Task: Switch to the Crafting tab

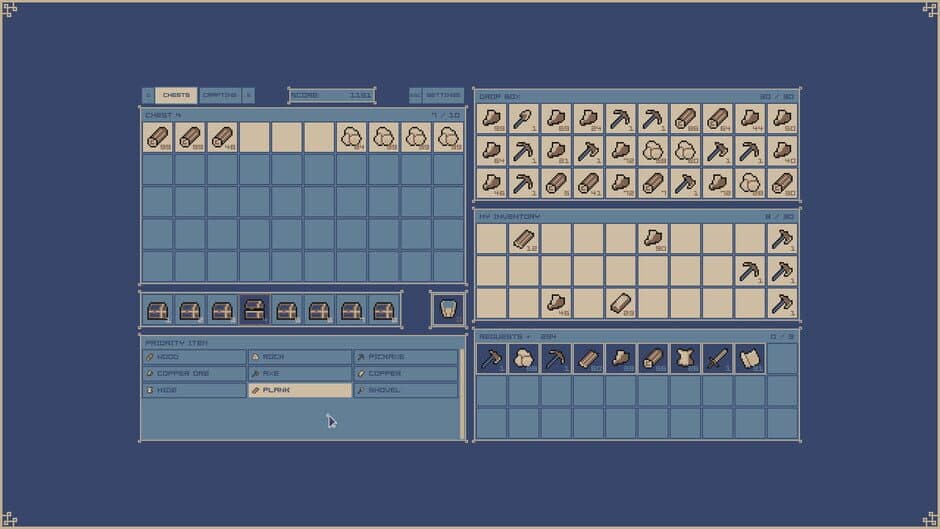Action: pyautogui.click(x=220, y=95)
